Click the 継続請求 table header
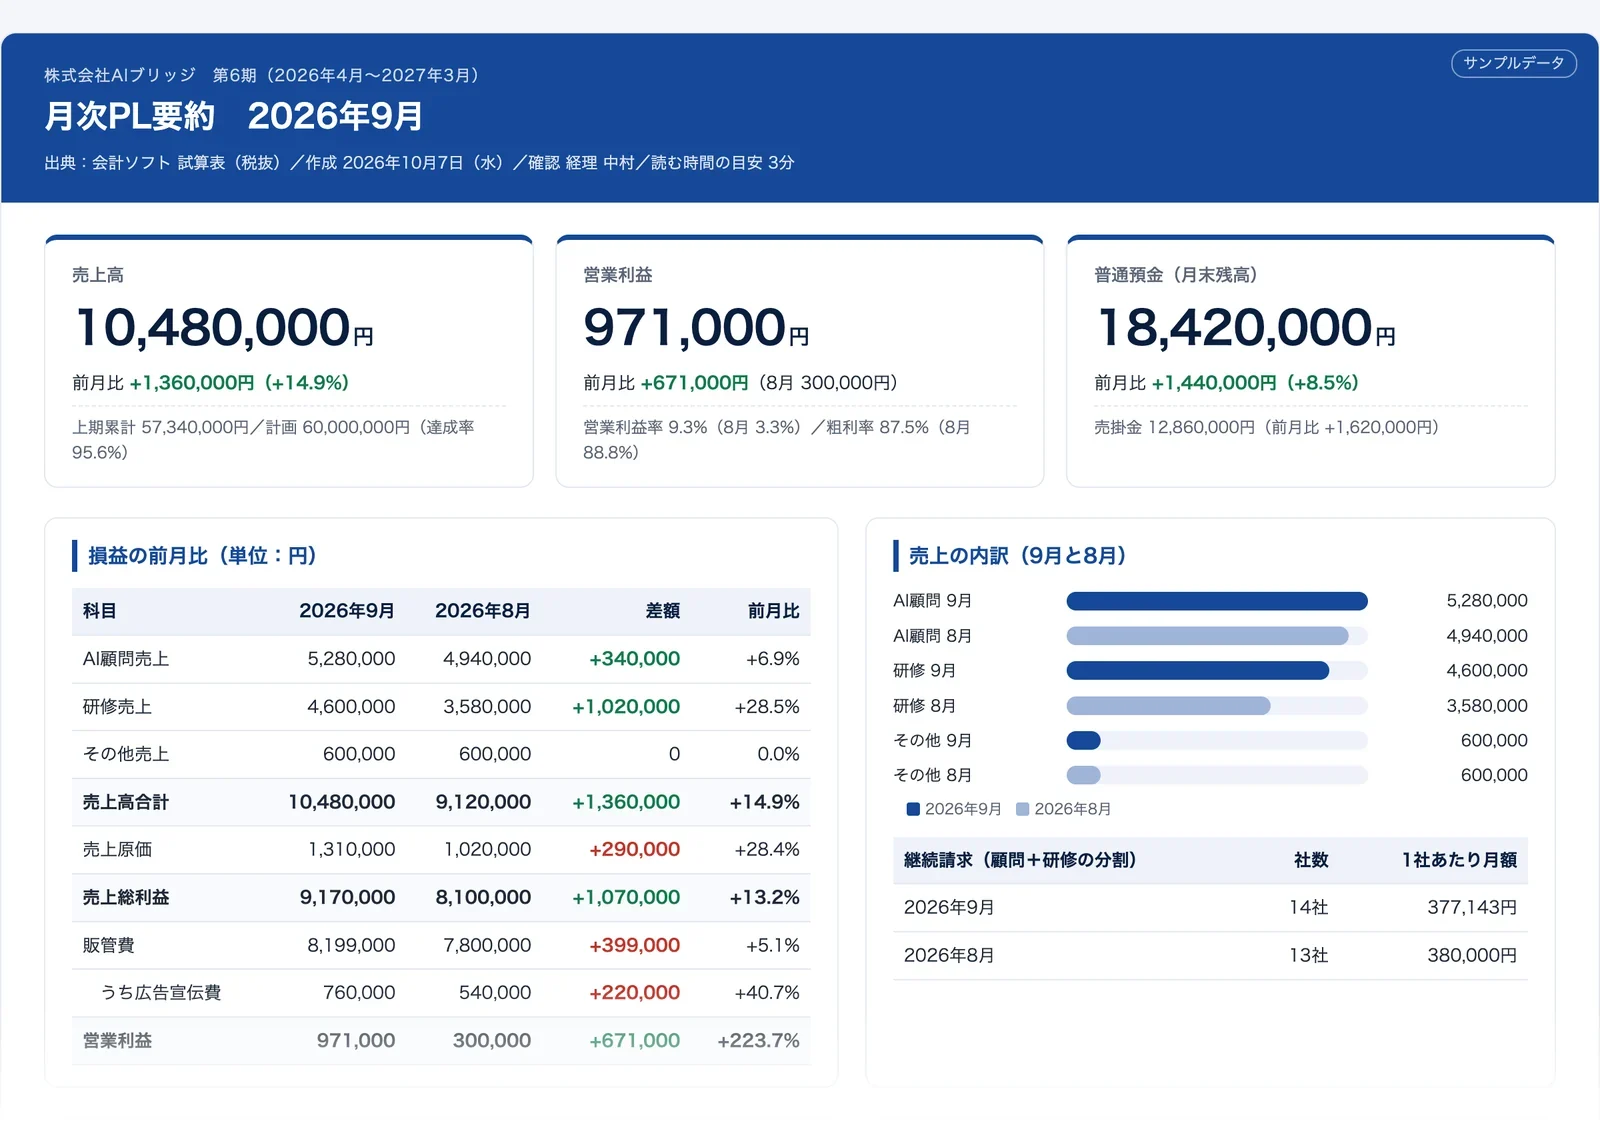 pyautogui.click(x=1020, y=860)
